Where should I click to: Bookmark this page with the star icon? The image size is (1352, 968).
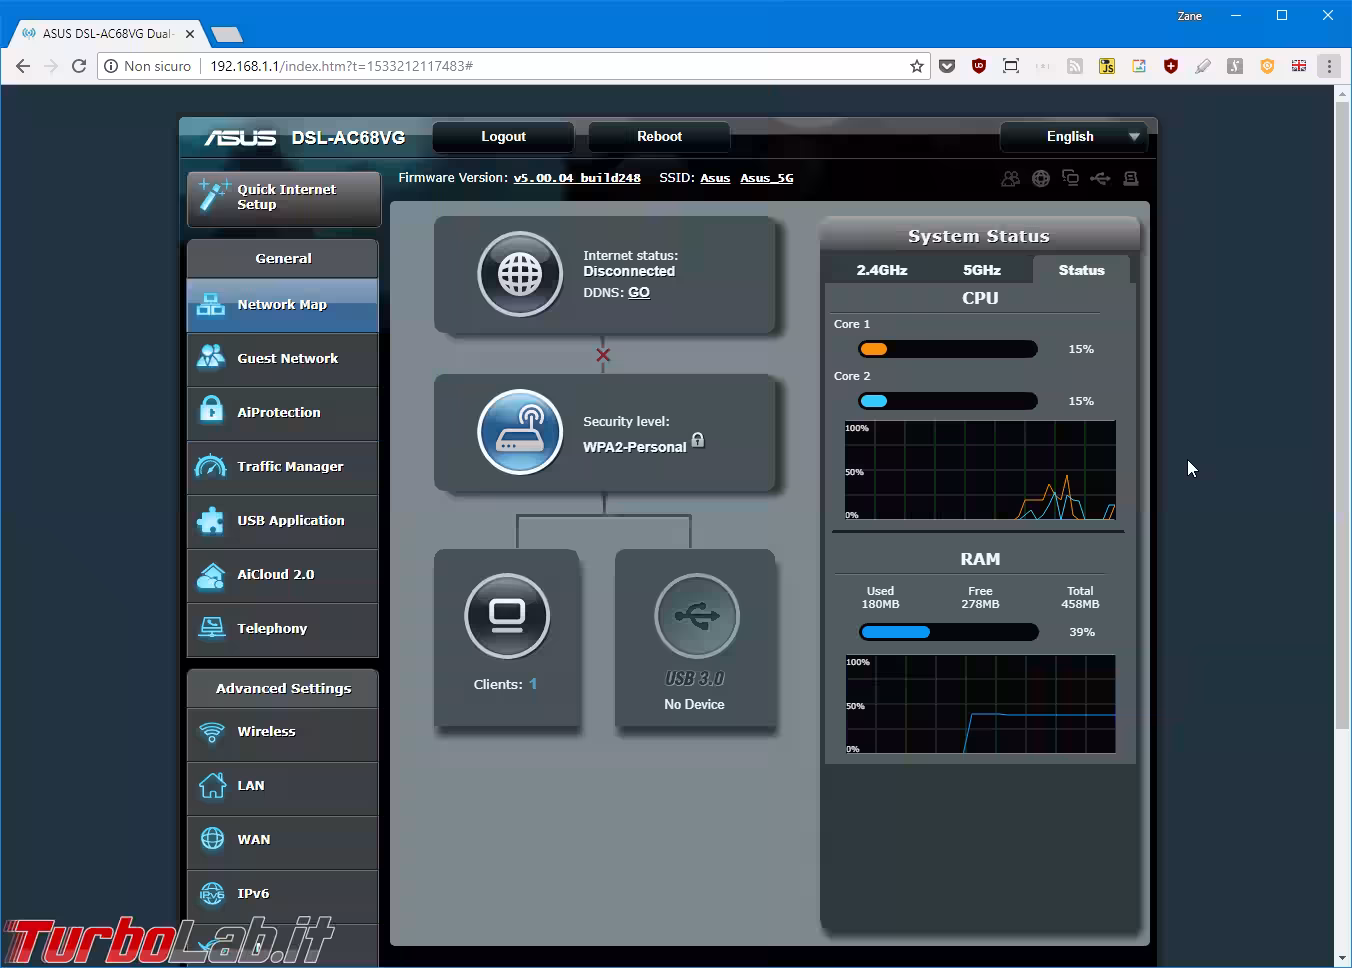tap(916, 66)
